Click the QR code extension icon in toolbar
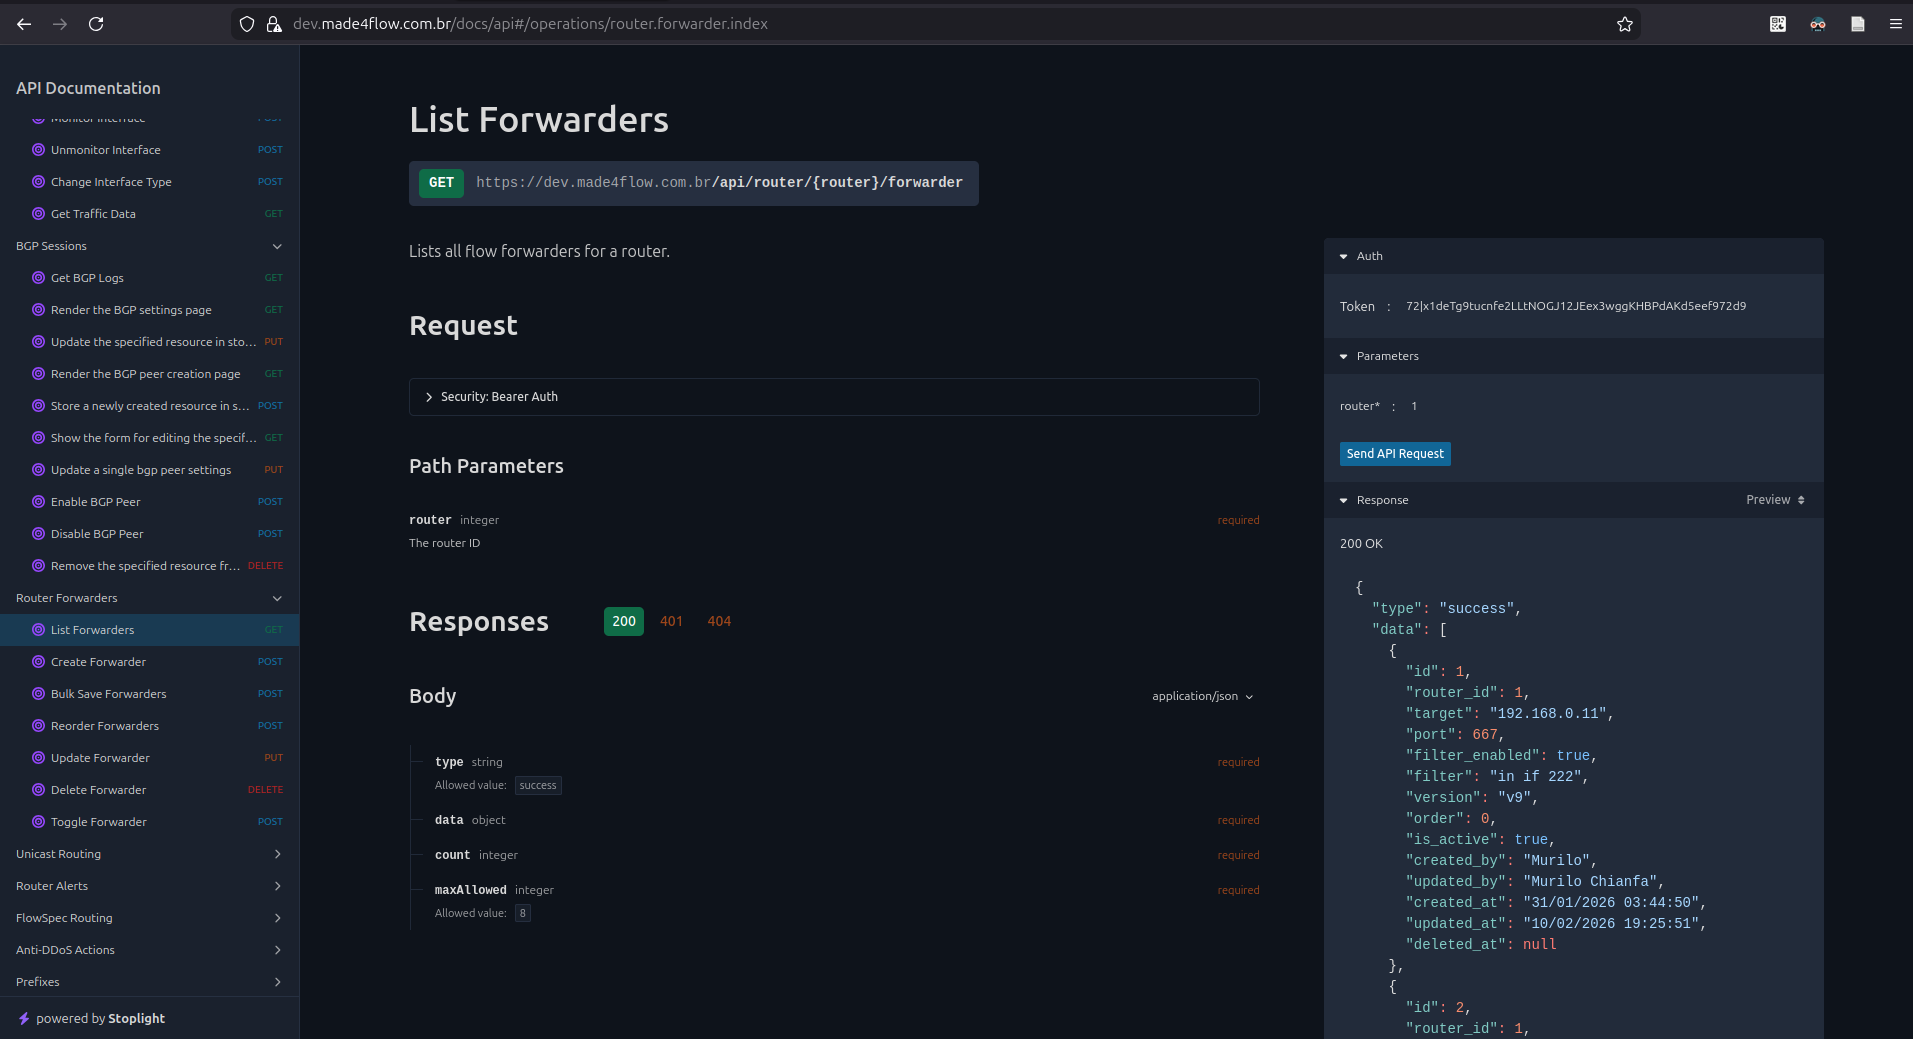 pyautogui.click(x=1777, y=24)
